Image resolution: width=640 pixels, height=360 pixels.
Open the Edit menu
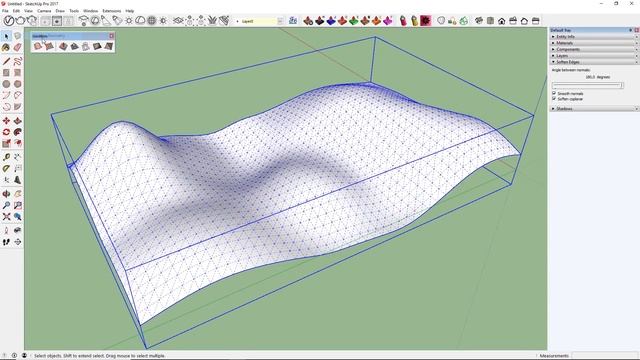click(x=16, y=11)
